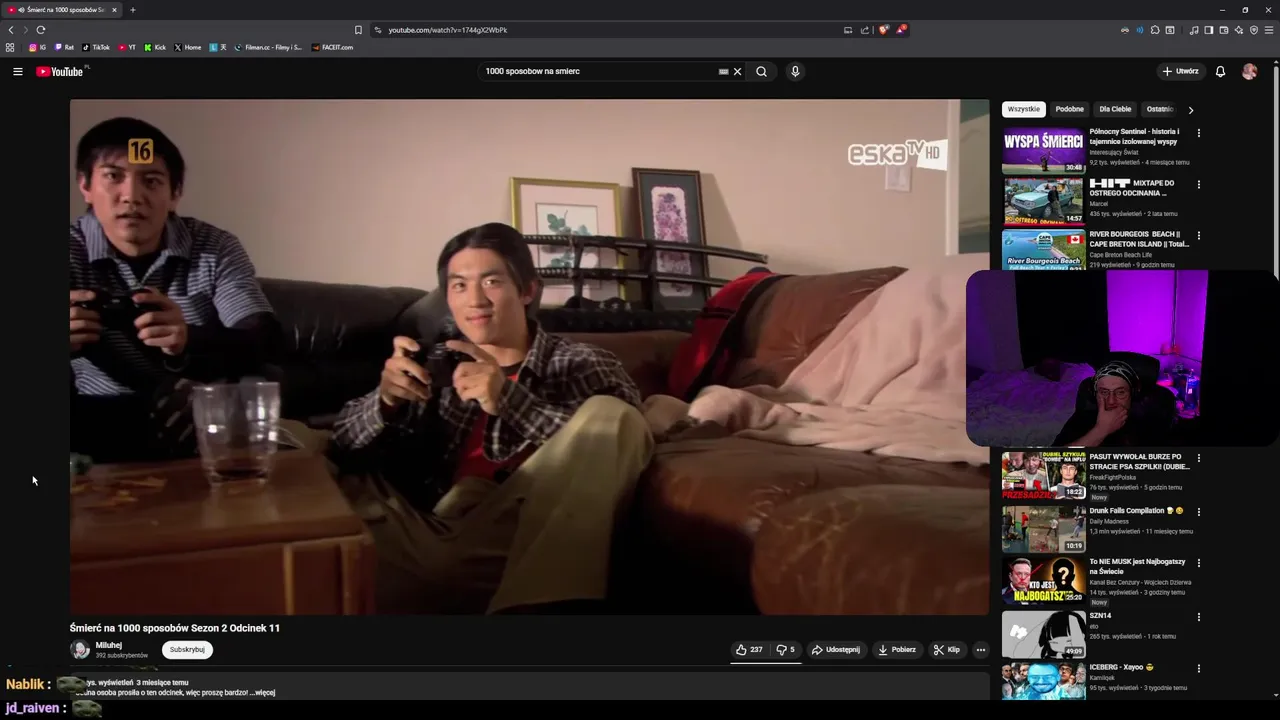Click the main video player to pause
1280x720 pixels.
pos(529,357)
